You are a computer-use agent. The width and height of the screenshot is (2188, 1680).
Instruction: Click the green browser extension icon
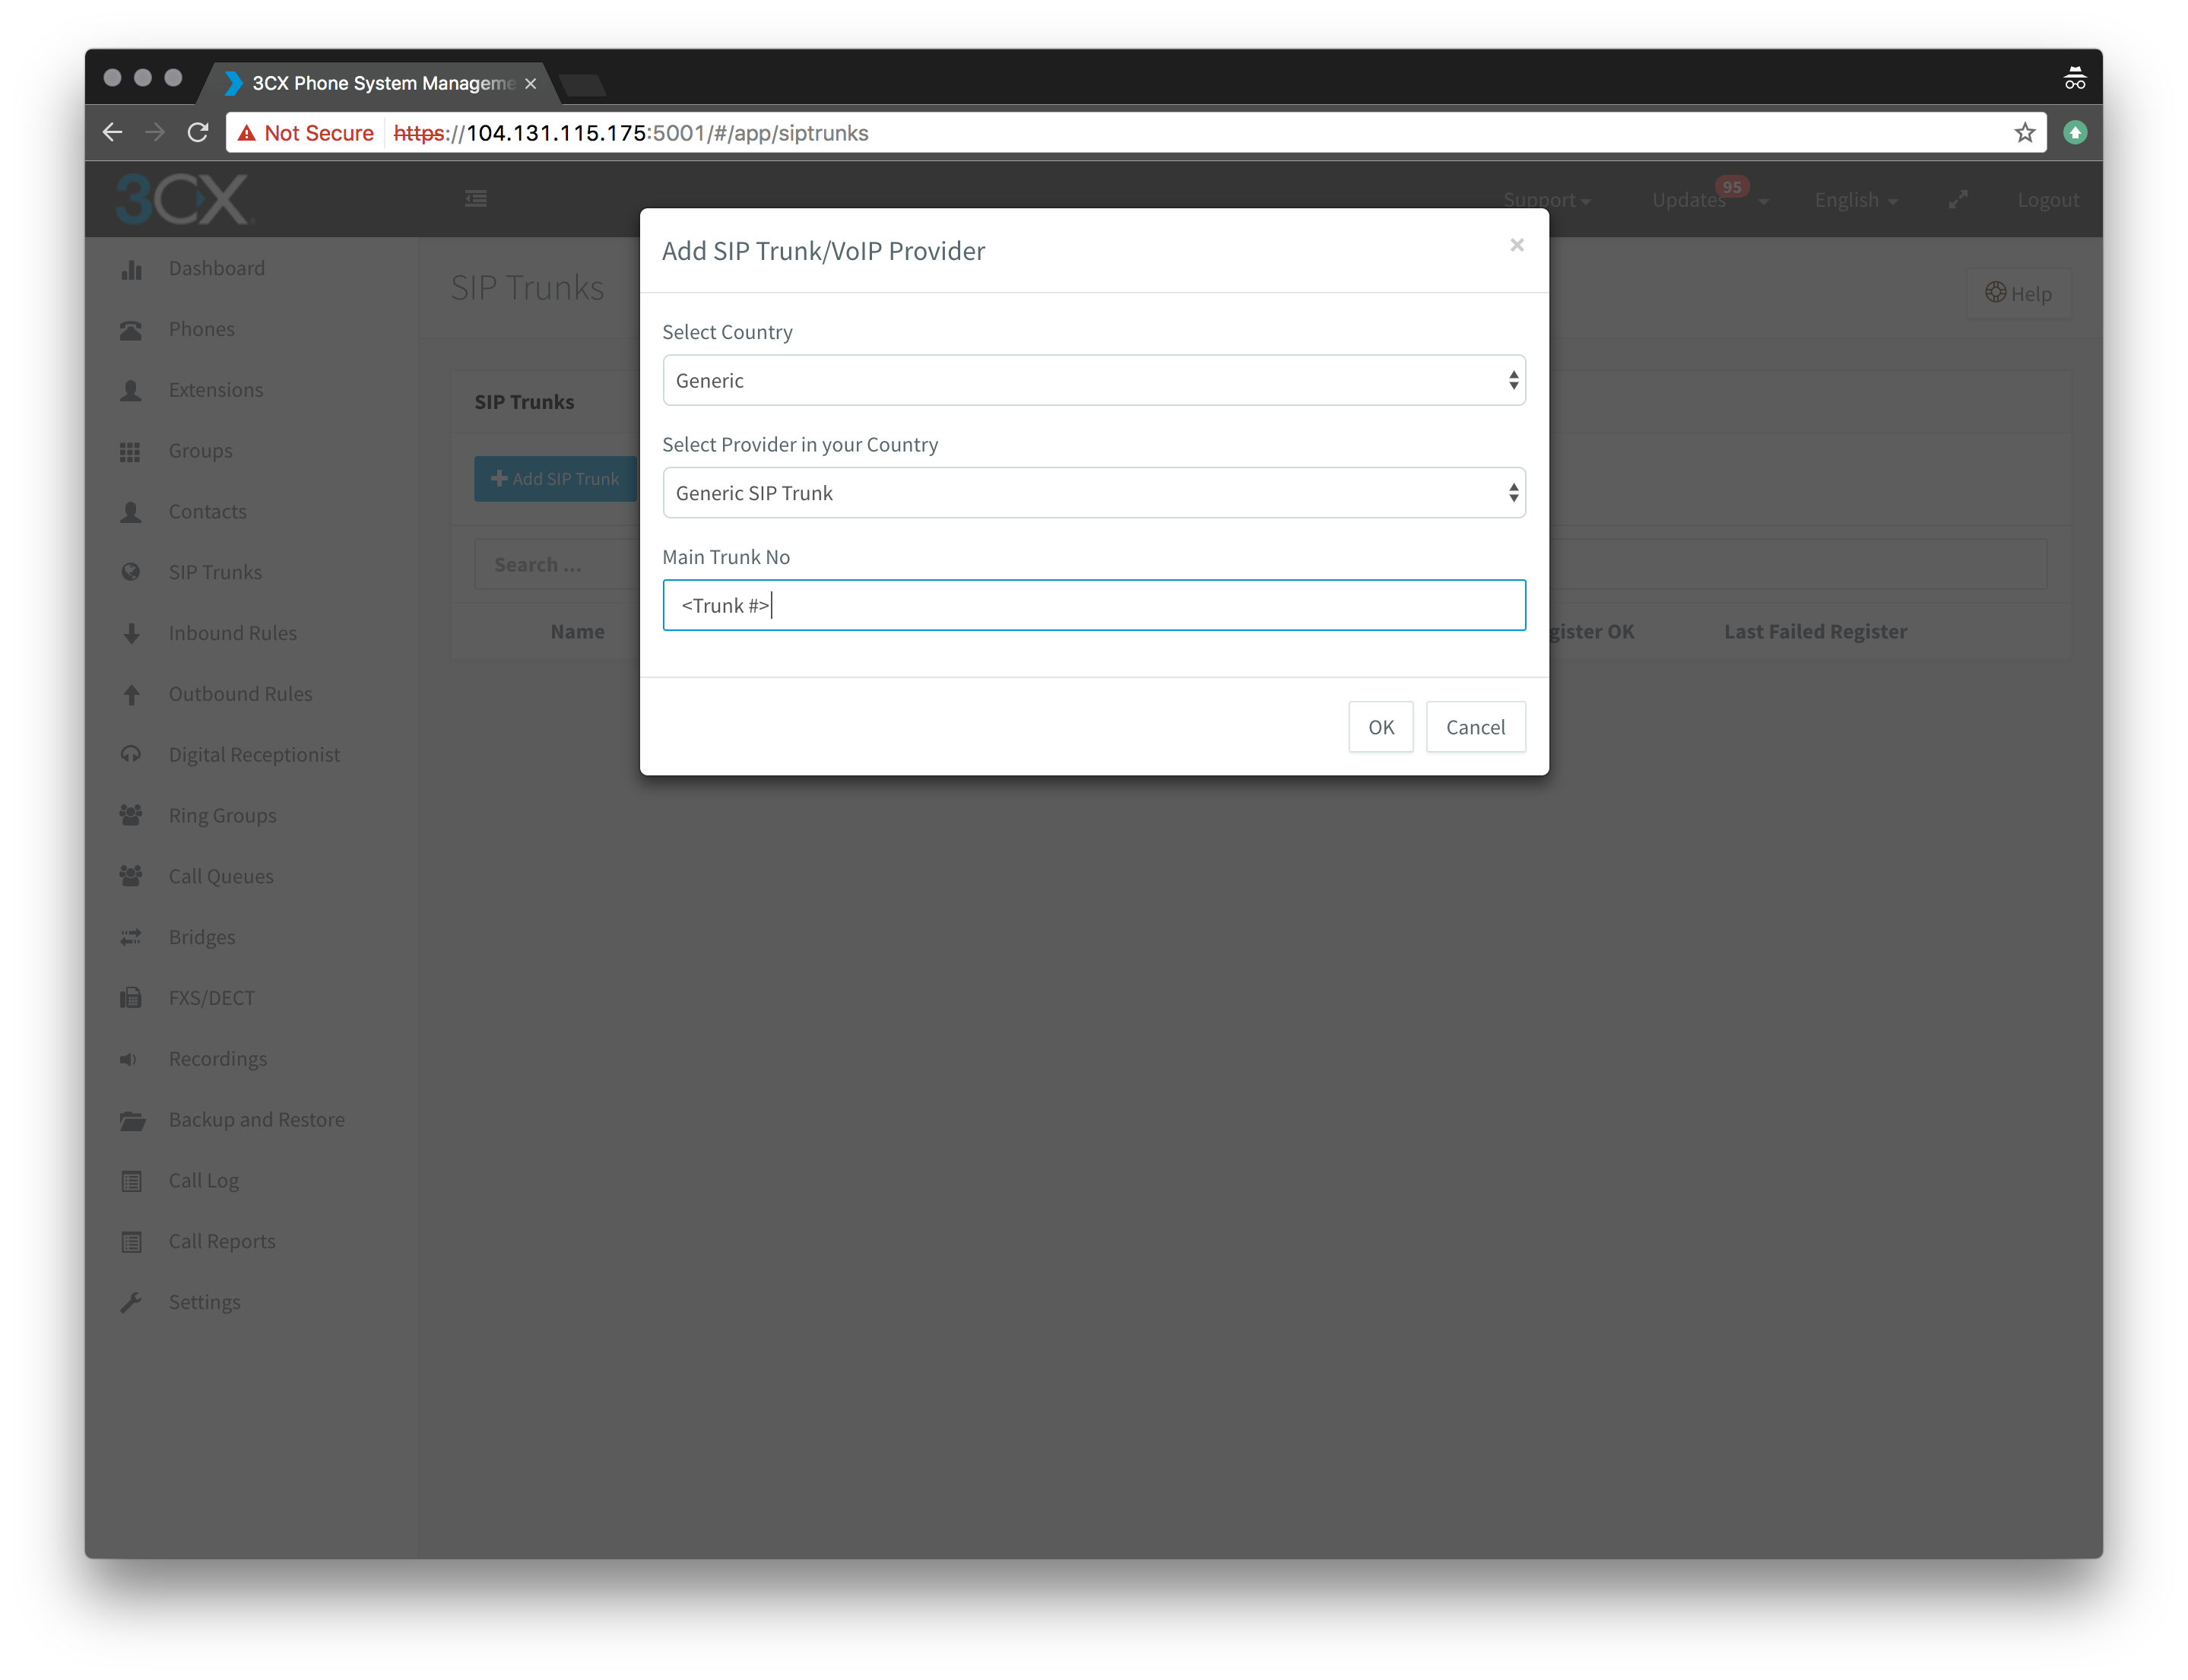[2075, 133]
